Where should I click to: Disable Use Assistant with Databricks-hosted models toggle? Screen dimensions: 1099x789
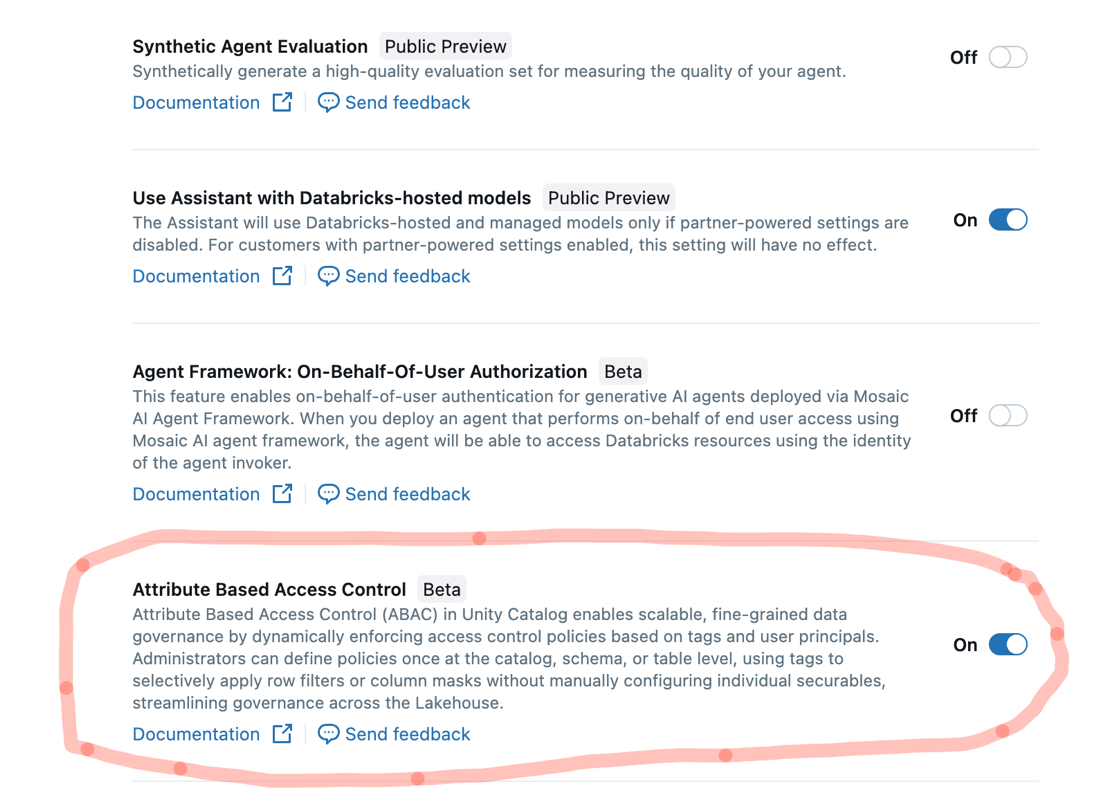pyautogui.click(x=1008, y=220)
